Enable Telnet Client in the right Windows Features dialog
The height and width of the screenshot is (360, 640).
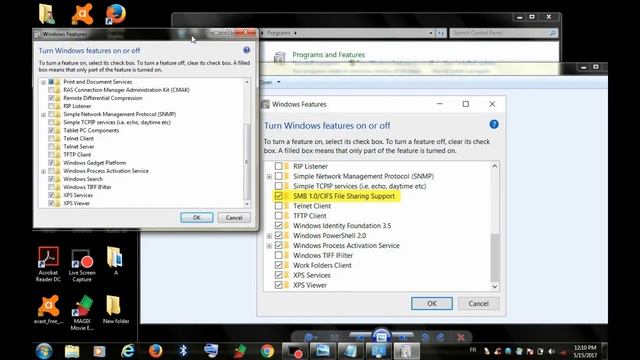pyautogui.click(x=278, y=206)
